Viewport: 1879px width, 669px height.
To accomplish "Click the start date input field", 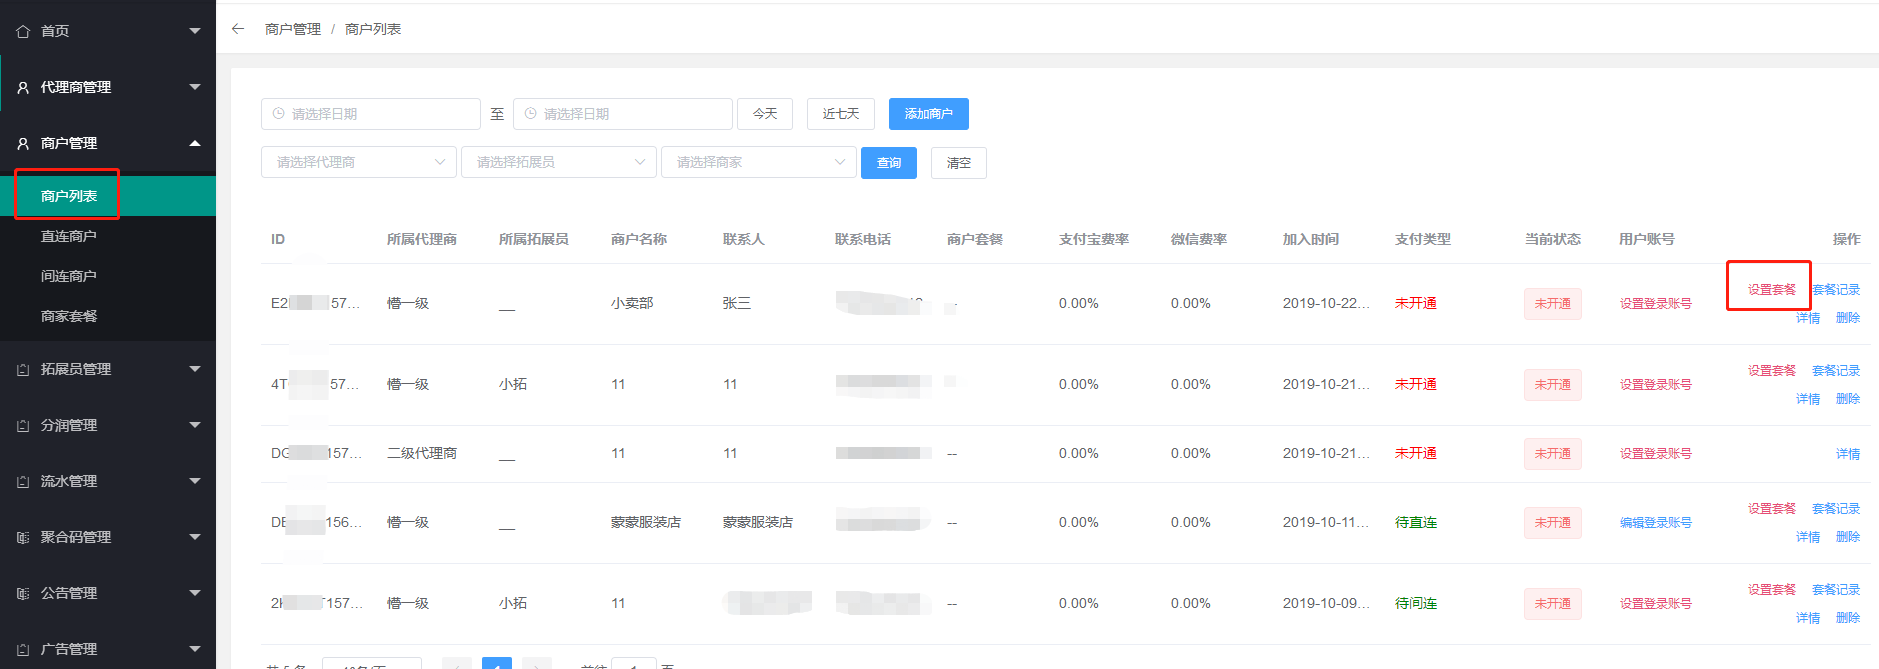I will (371, 114).
